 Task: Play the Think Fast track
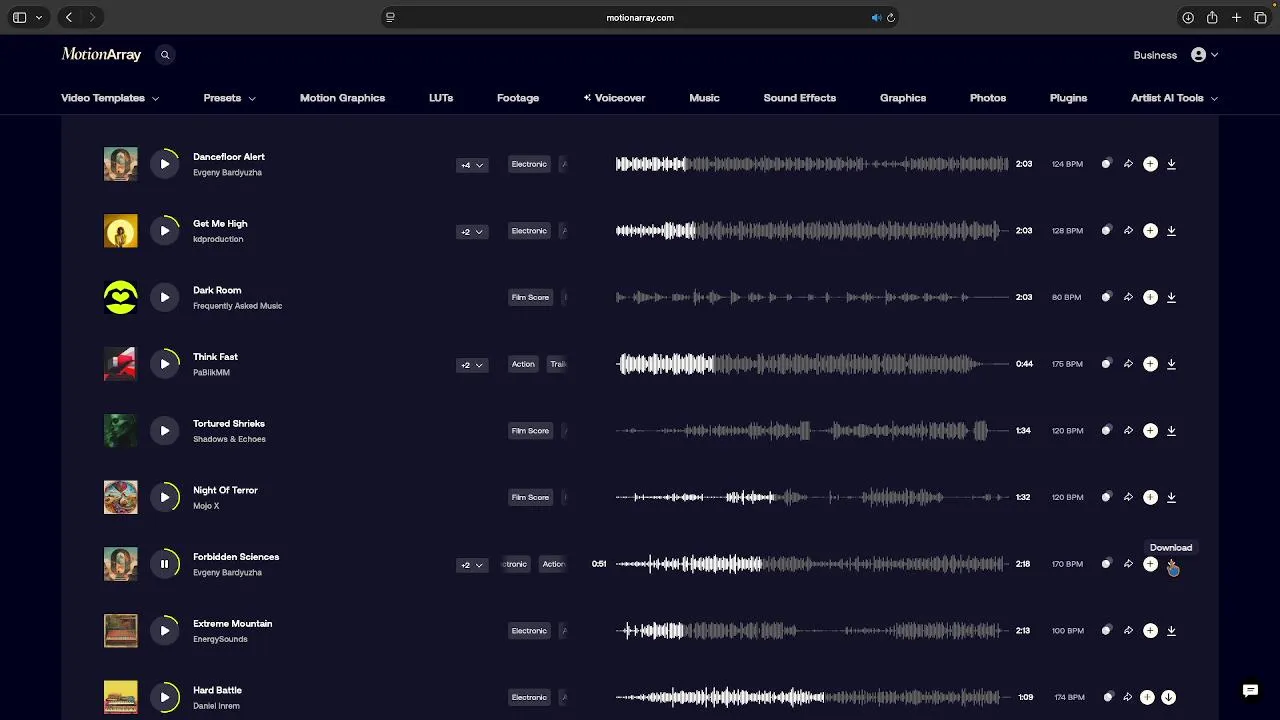[165, 364]
